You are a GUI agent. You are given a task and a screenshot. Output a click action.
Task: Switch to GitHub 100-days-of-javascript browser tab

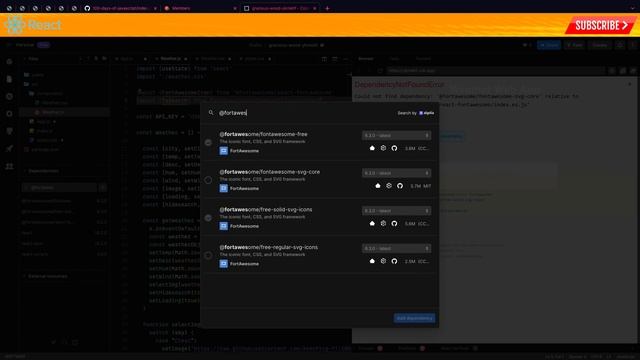(120, 8)
